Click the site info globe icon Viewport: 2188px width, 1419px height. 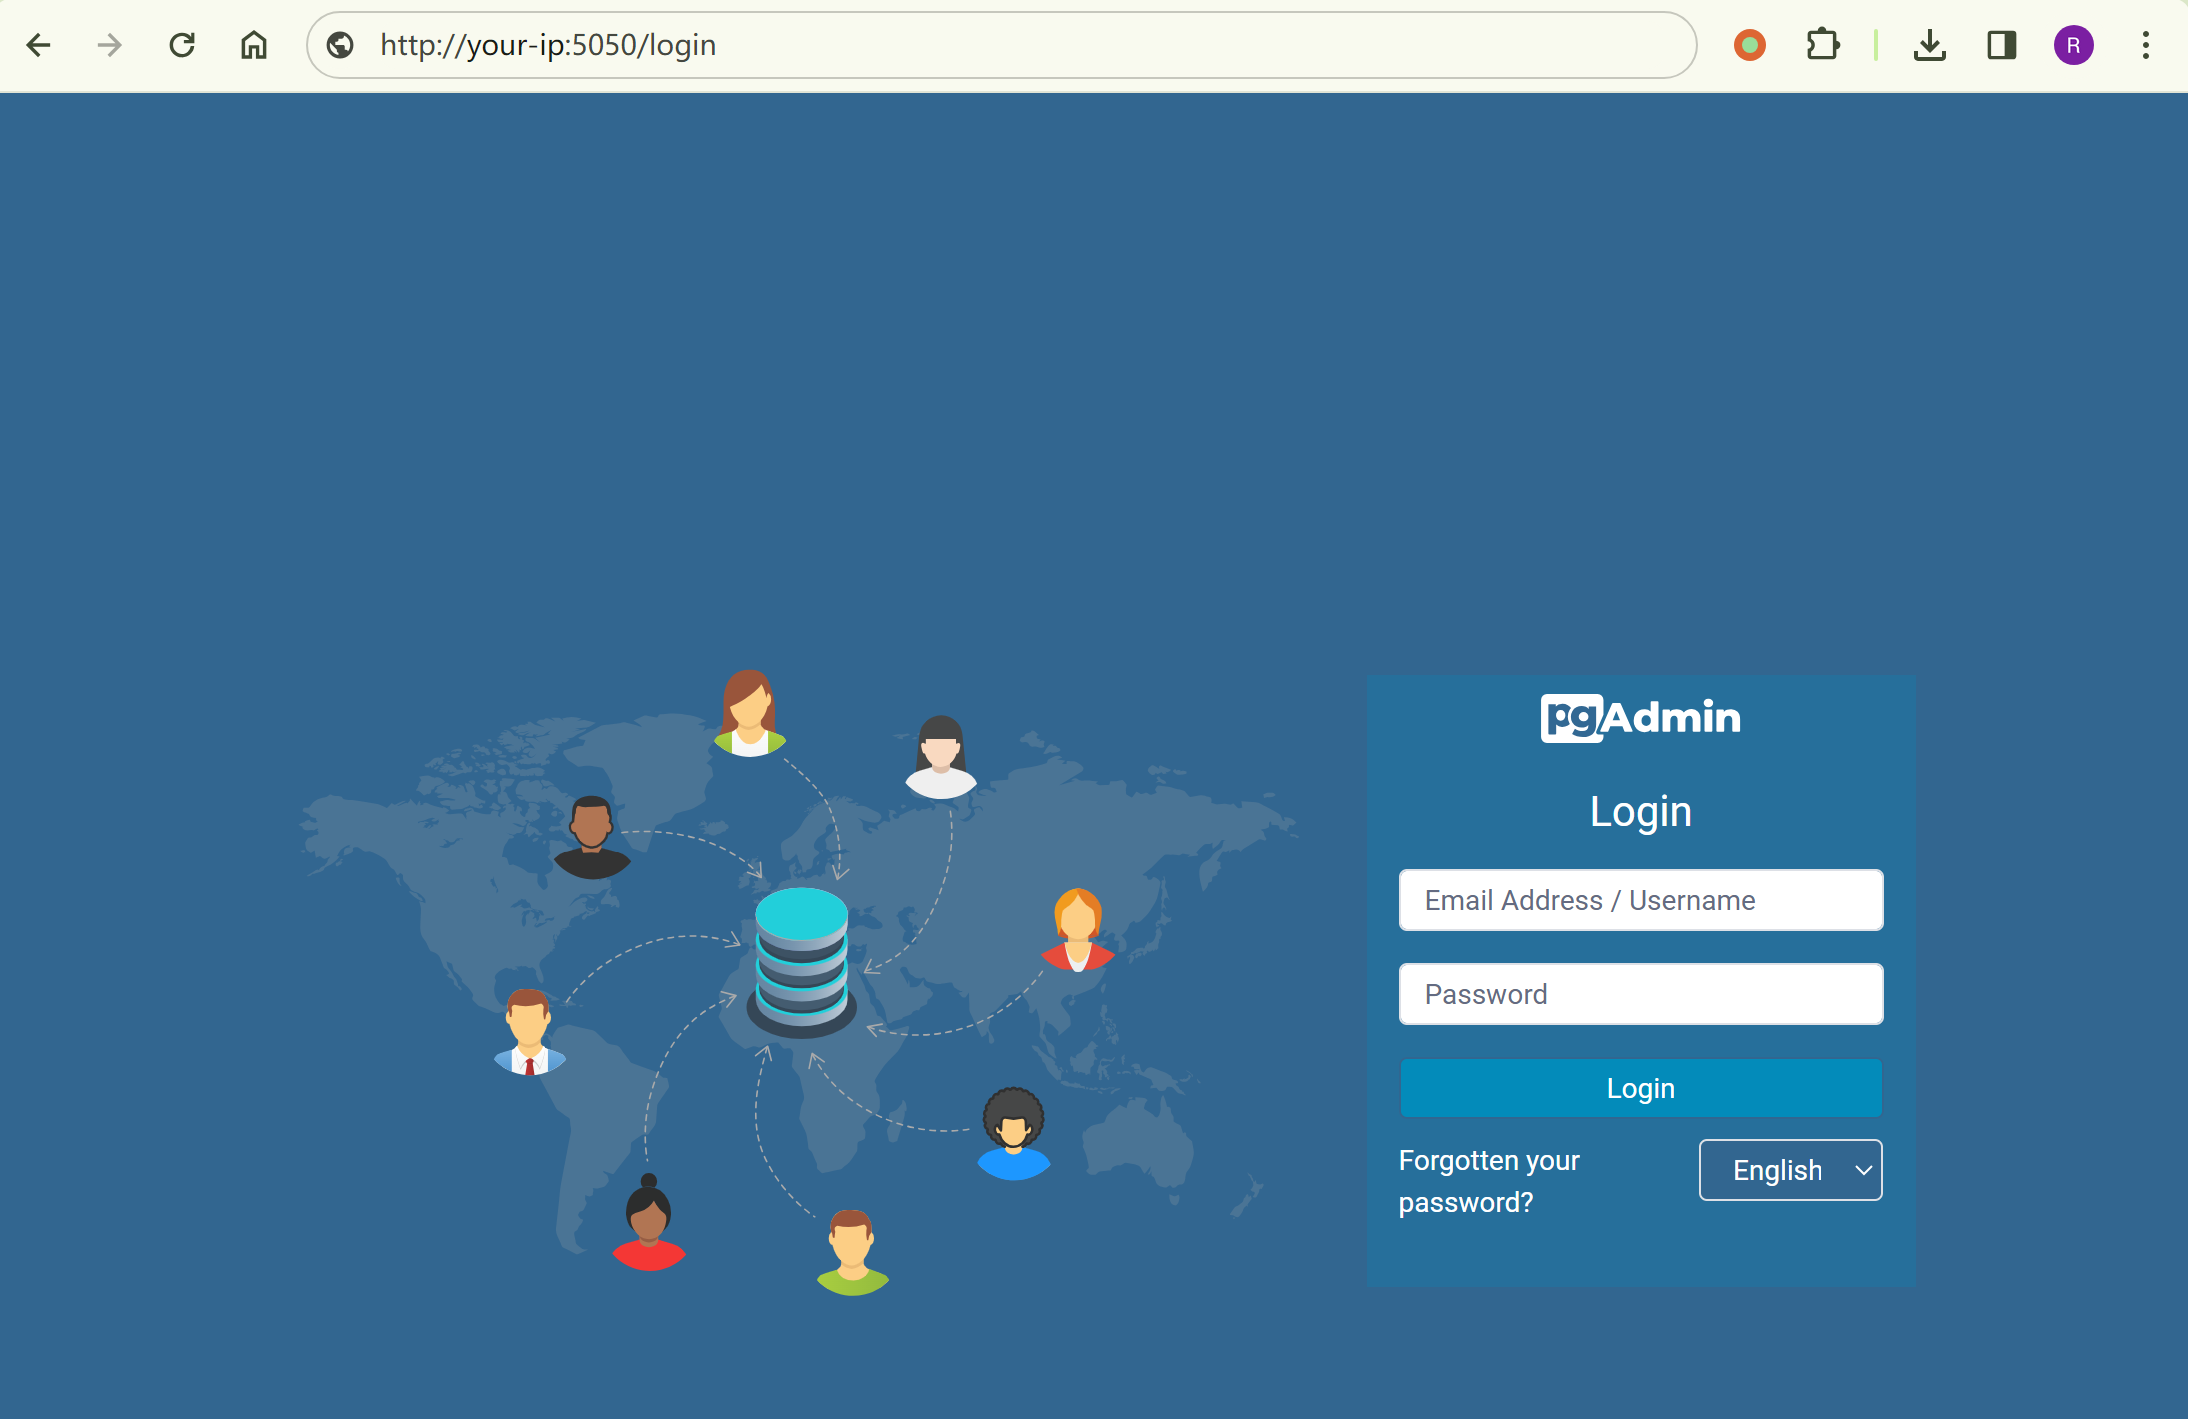click(340, 45)
